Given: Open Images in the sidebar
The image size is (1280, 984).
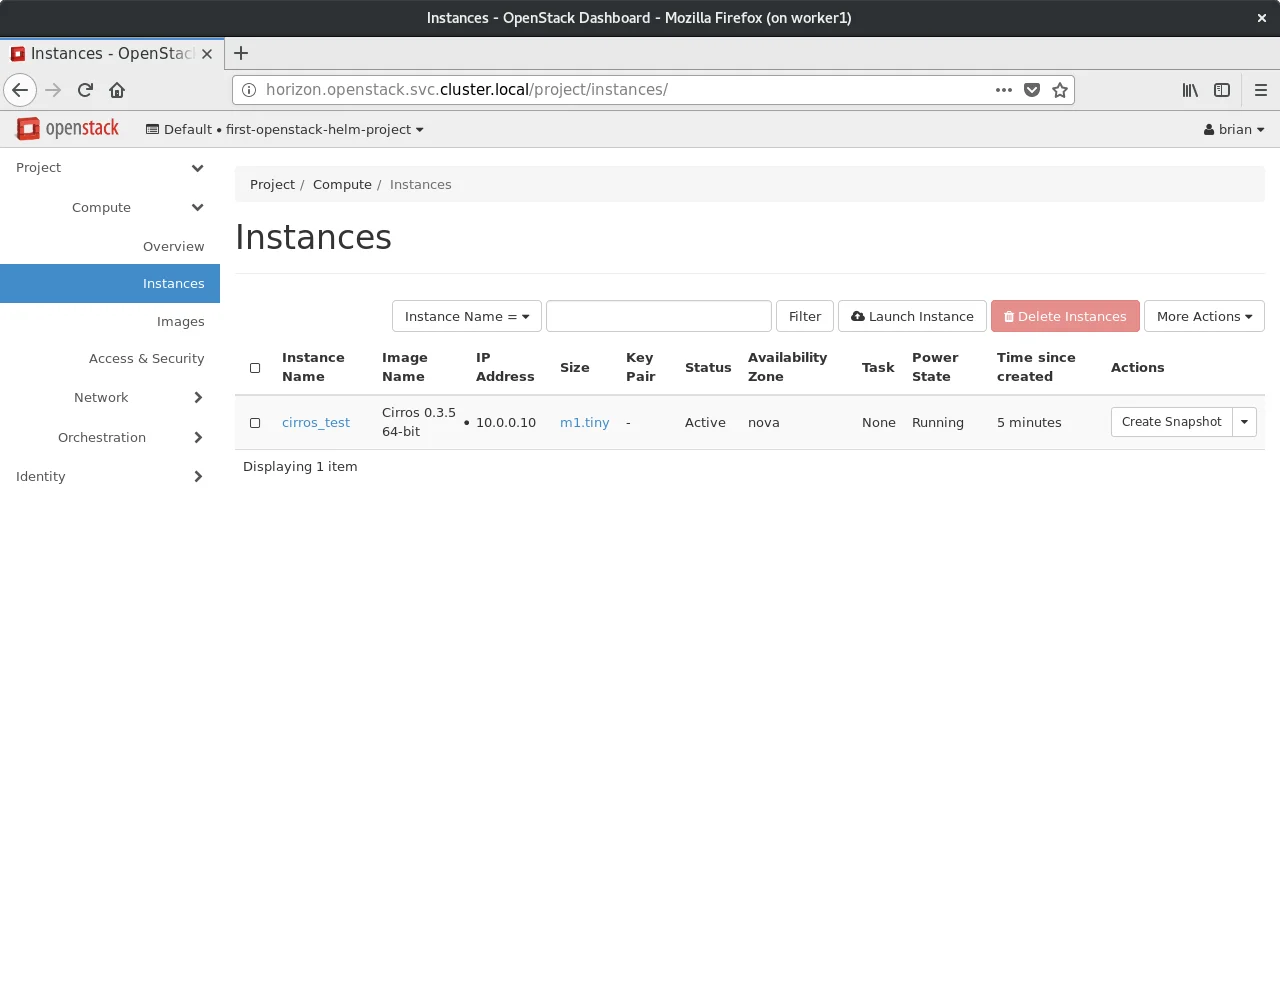Looking at the screenshot, I should pyautogui.click(x=180, y=321).
